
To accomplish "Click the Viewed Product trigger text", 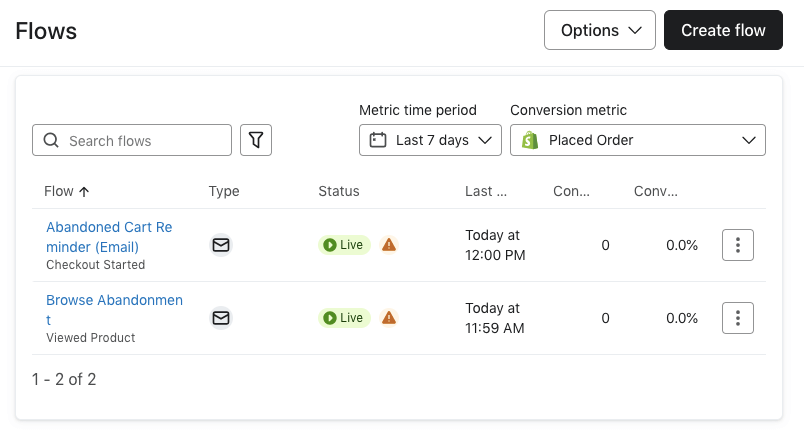I will coord(91,338).
